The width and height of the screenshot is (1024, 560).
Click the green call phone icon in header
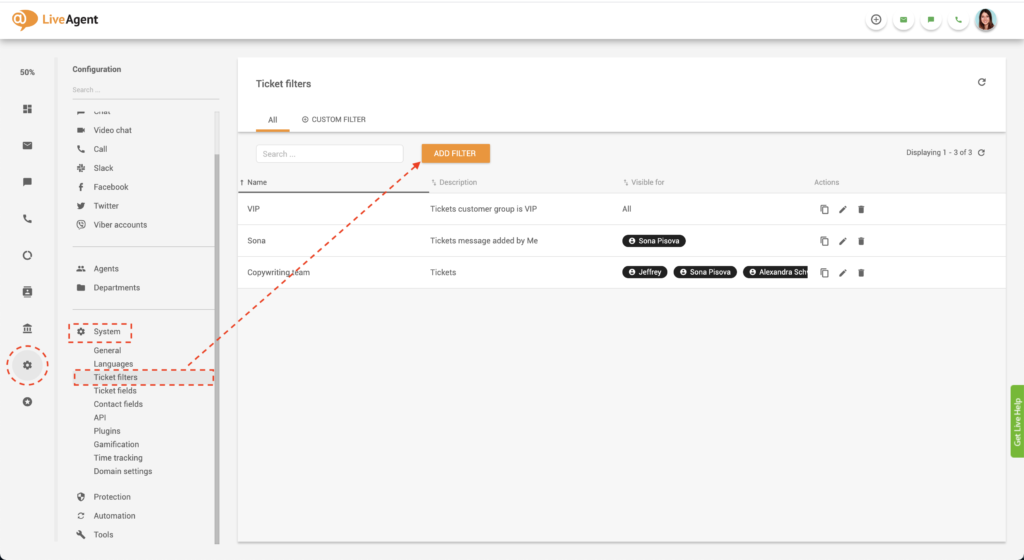point(959,20)
